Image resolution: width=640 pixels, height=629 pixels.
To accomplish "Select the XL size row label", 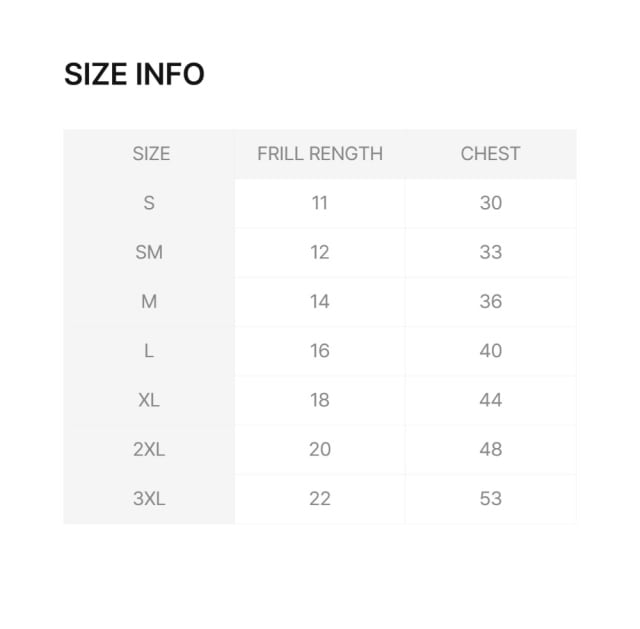I will pos(149,400).
